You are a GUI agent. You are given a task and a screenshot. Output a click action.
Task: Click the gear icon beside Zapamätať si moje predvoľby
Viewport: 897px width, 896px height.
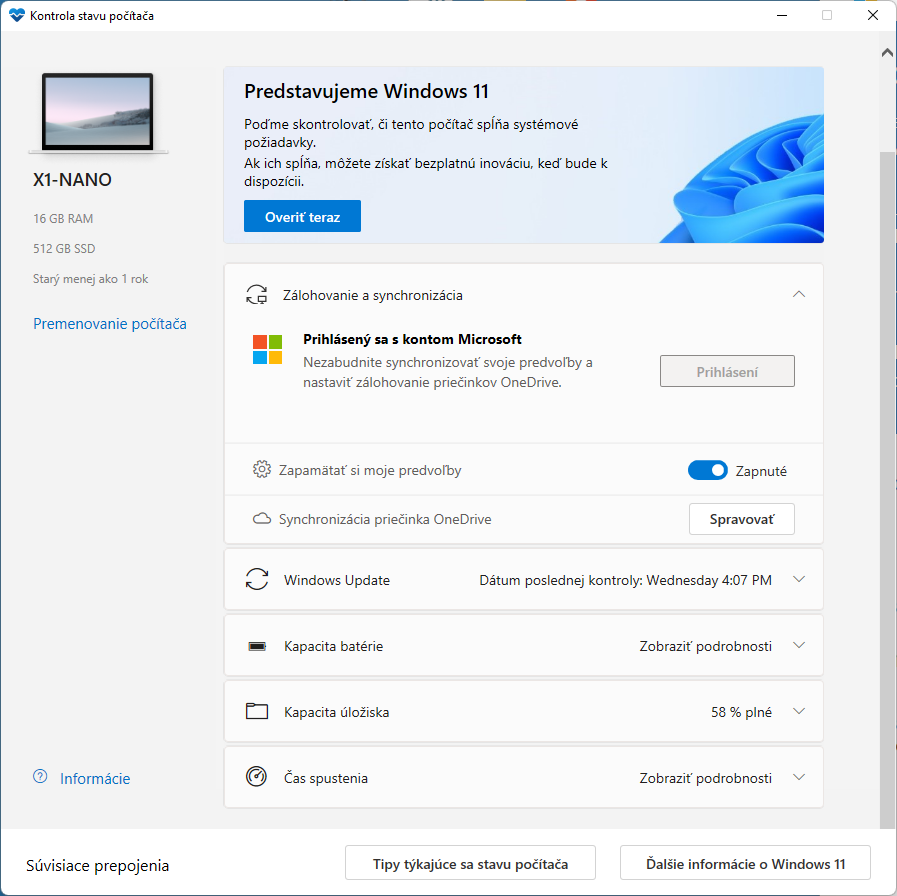click(x=262, y=470)
